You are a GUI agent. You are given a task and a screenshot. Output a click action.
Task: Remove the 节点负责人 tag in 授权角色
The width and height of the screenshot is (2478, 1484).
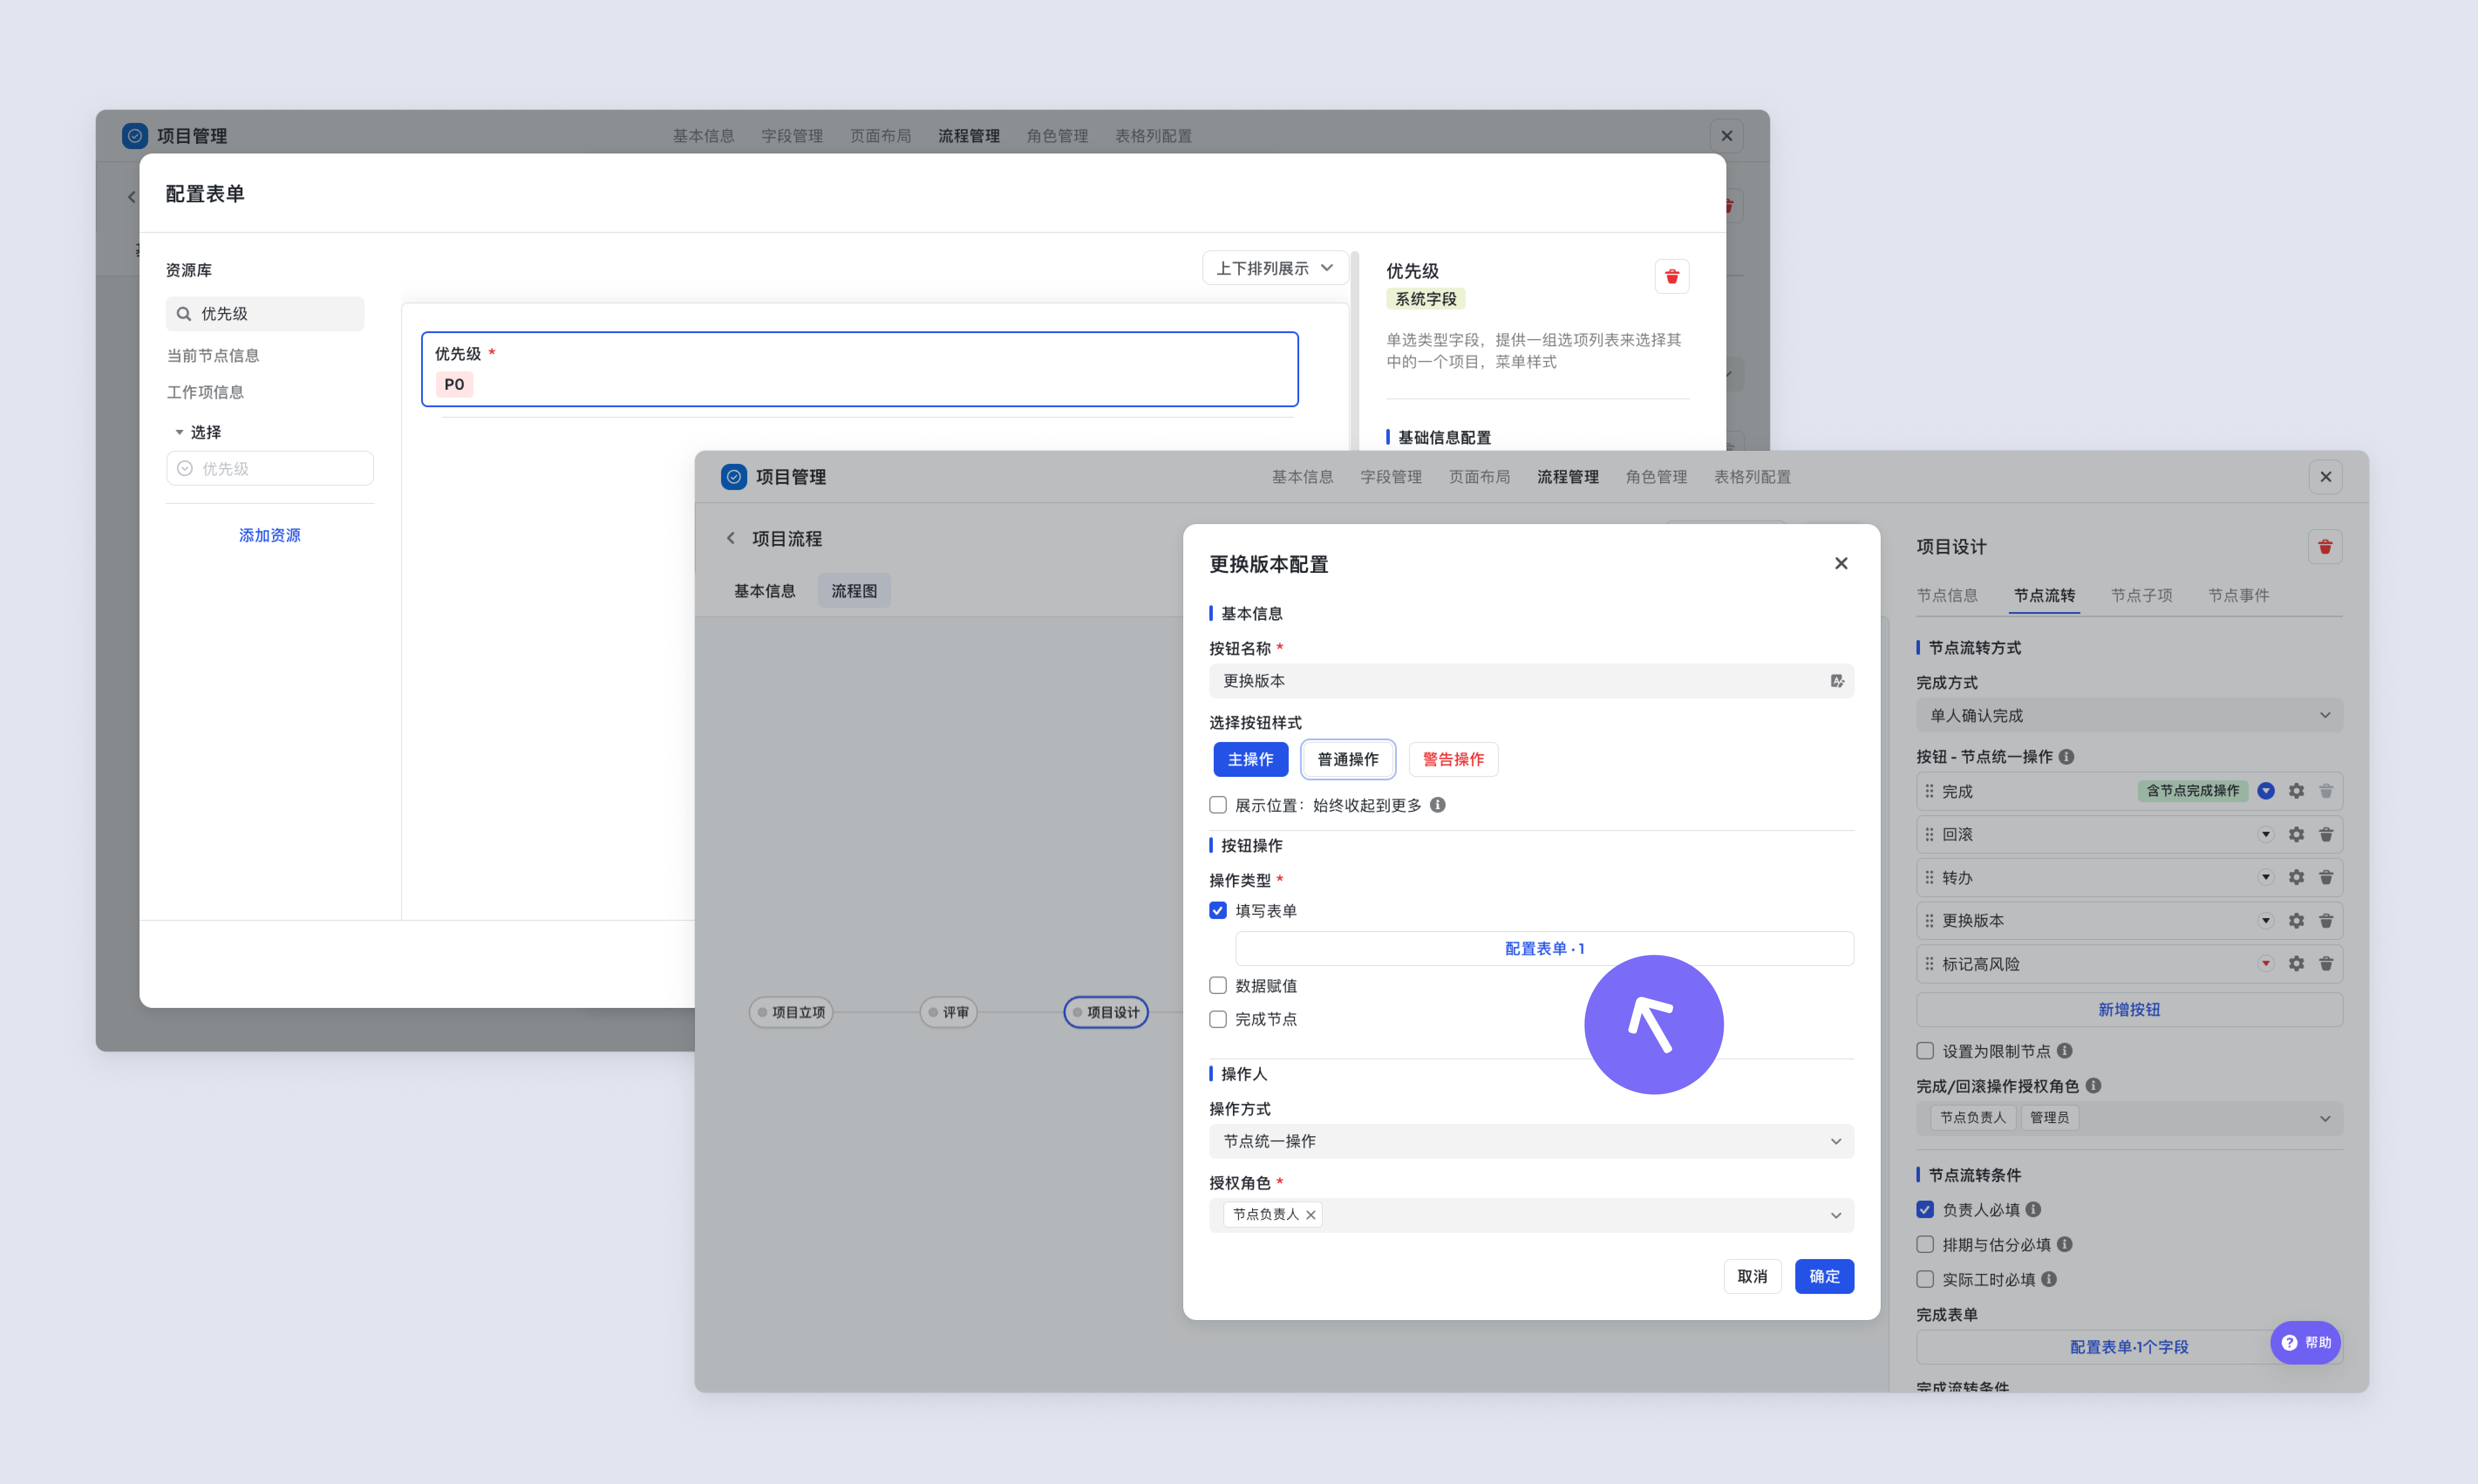pos(1310,1215)
